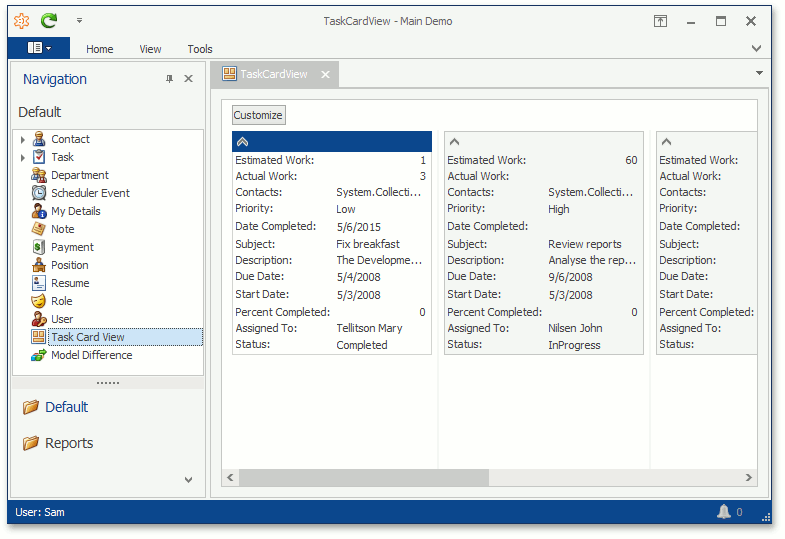Collapse the third partially visible card
The height and width of the screenshot is (539, 785).
666,142
